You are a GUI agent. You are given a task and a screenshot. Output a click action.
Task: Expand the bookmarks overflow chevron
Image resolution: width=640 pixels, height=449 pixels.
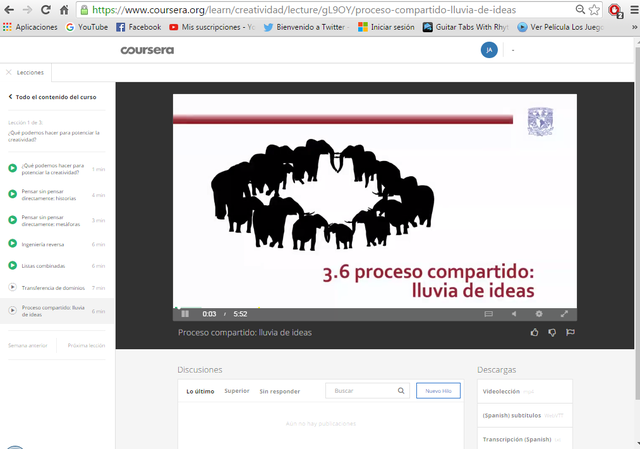pos(634,27)
